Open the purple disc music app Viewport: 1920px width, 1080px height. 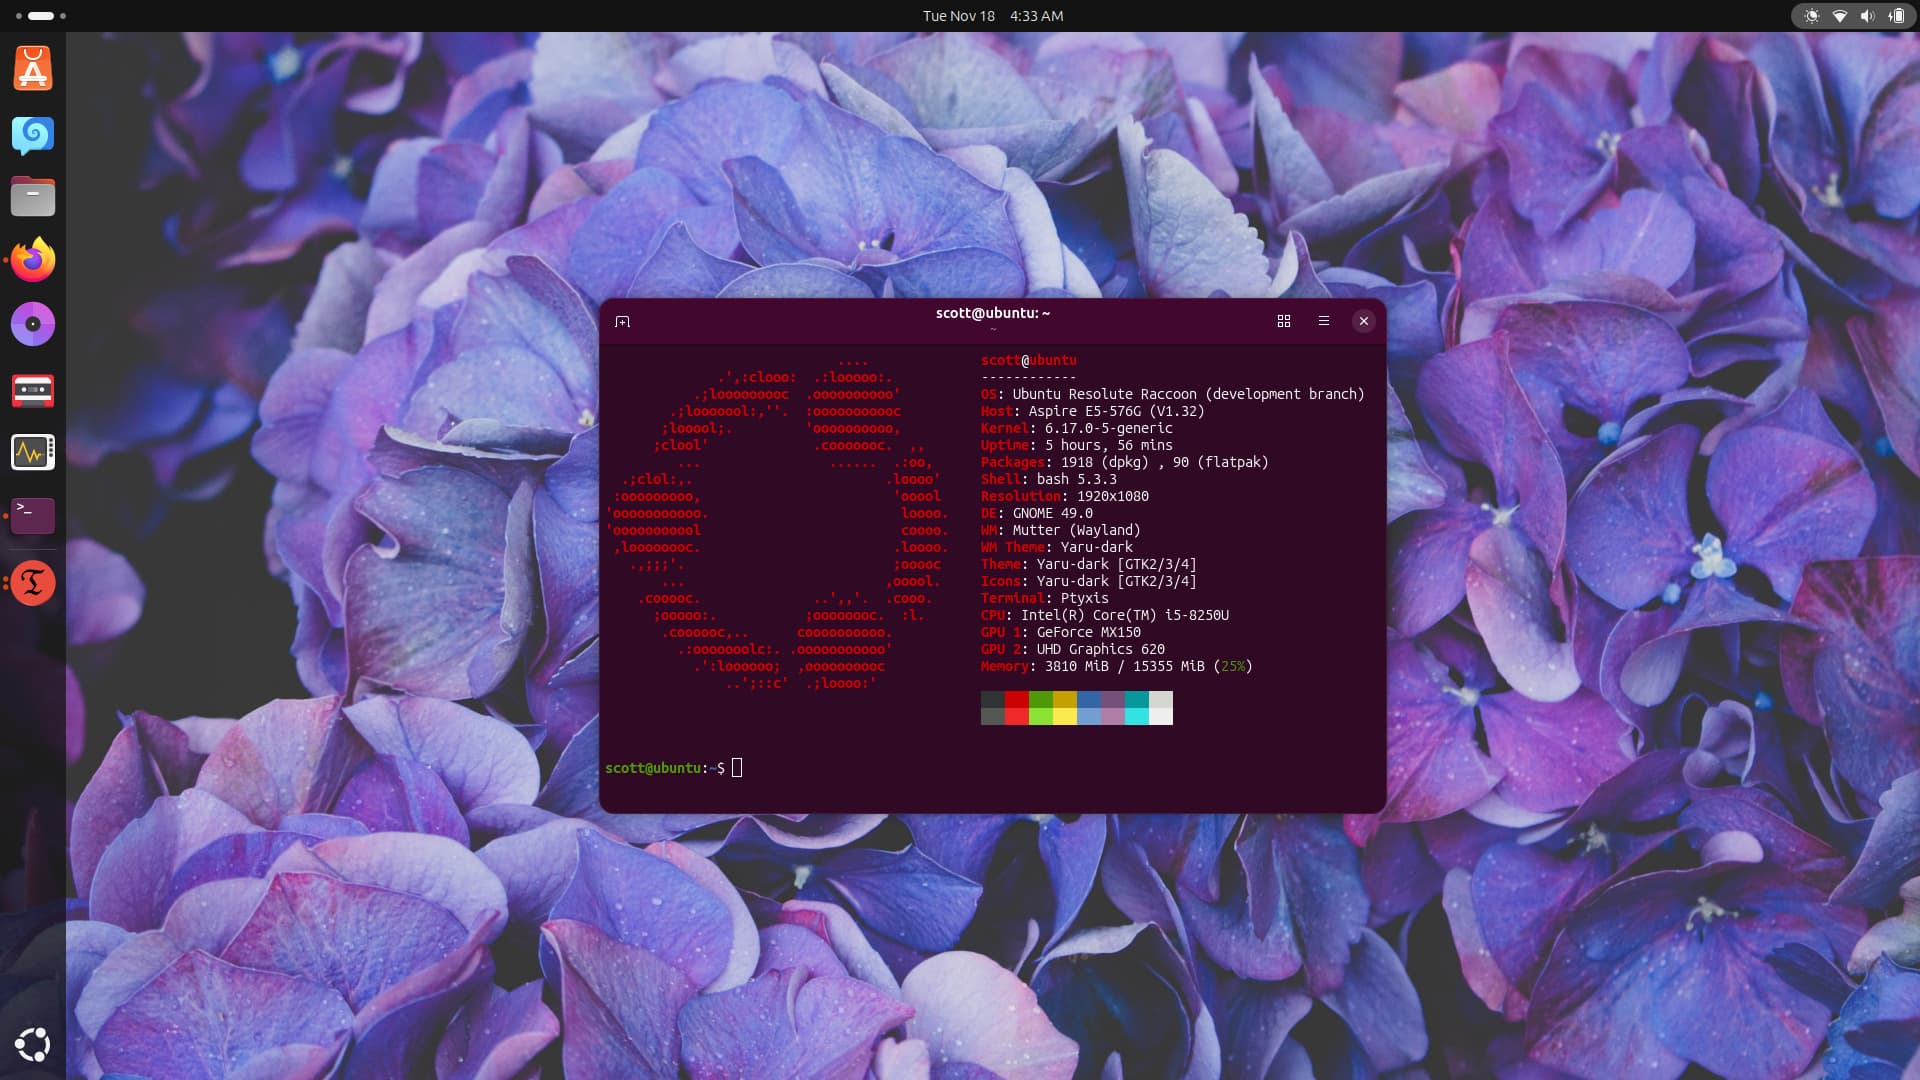point(33,324)
